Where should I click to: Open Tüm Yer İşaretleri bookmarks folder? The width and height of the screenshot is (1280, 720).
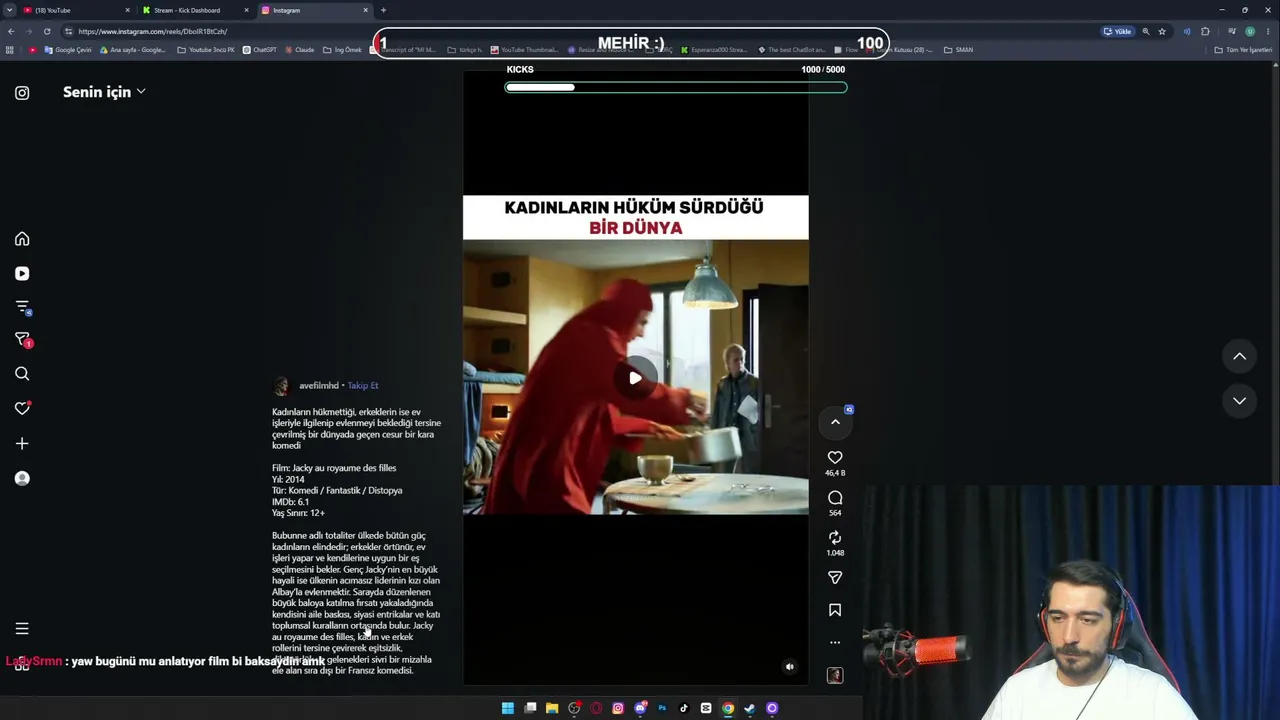[1243, 50]
